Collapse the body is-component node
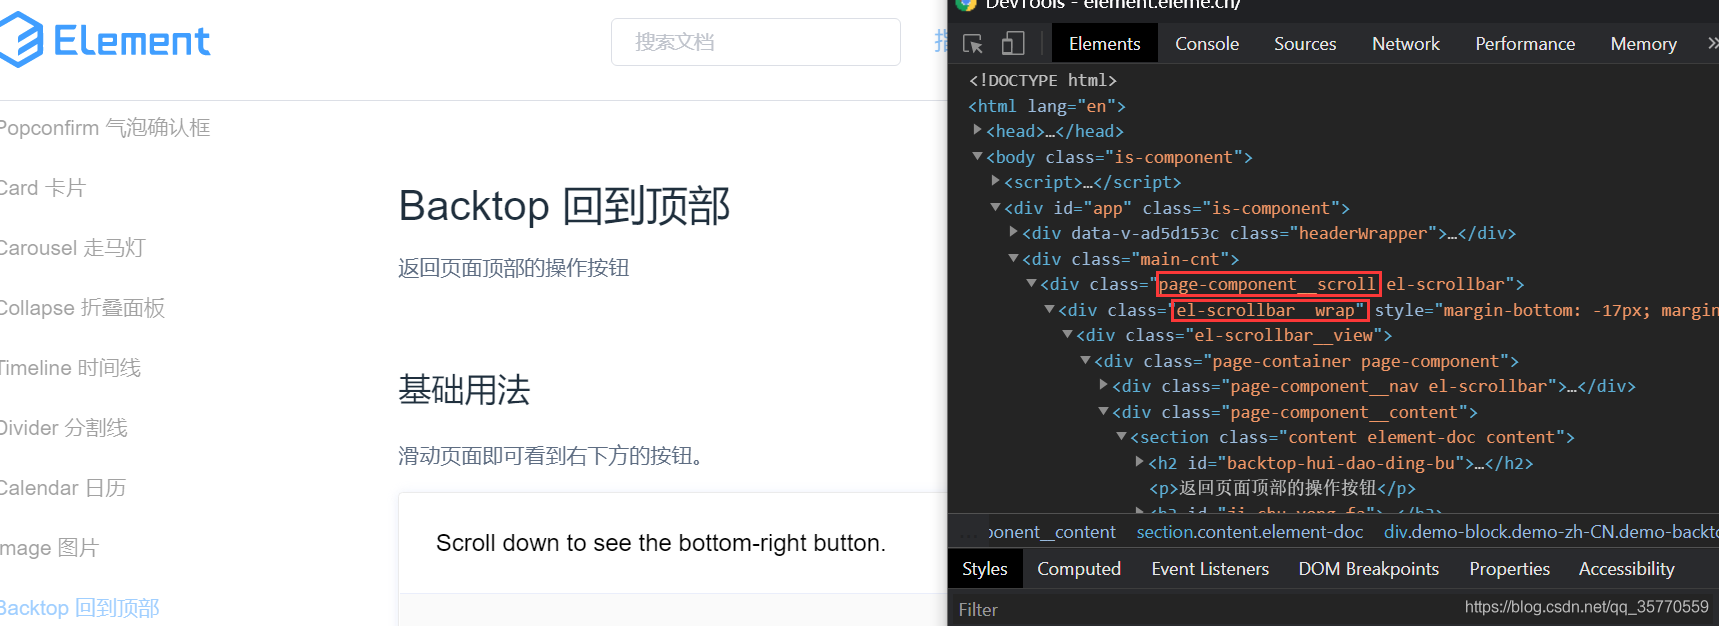Viewport: 1719px width, 626px height. [978, 156]
